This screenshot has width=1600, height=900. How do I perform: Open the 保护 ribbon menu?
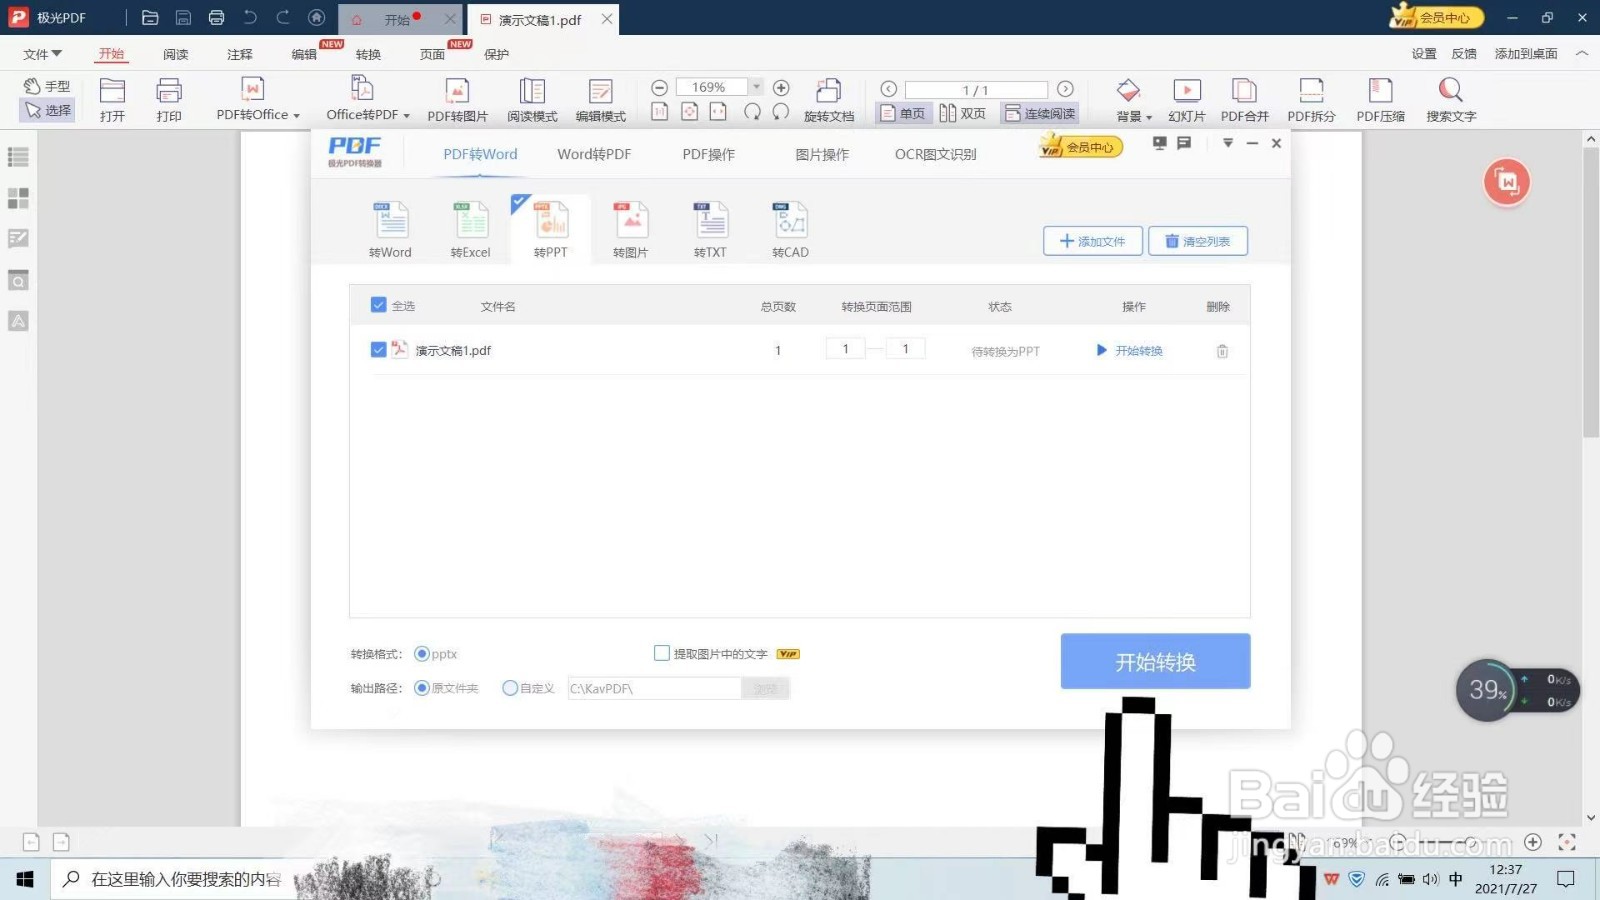pos(496,54)
